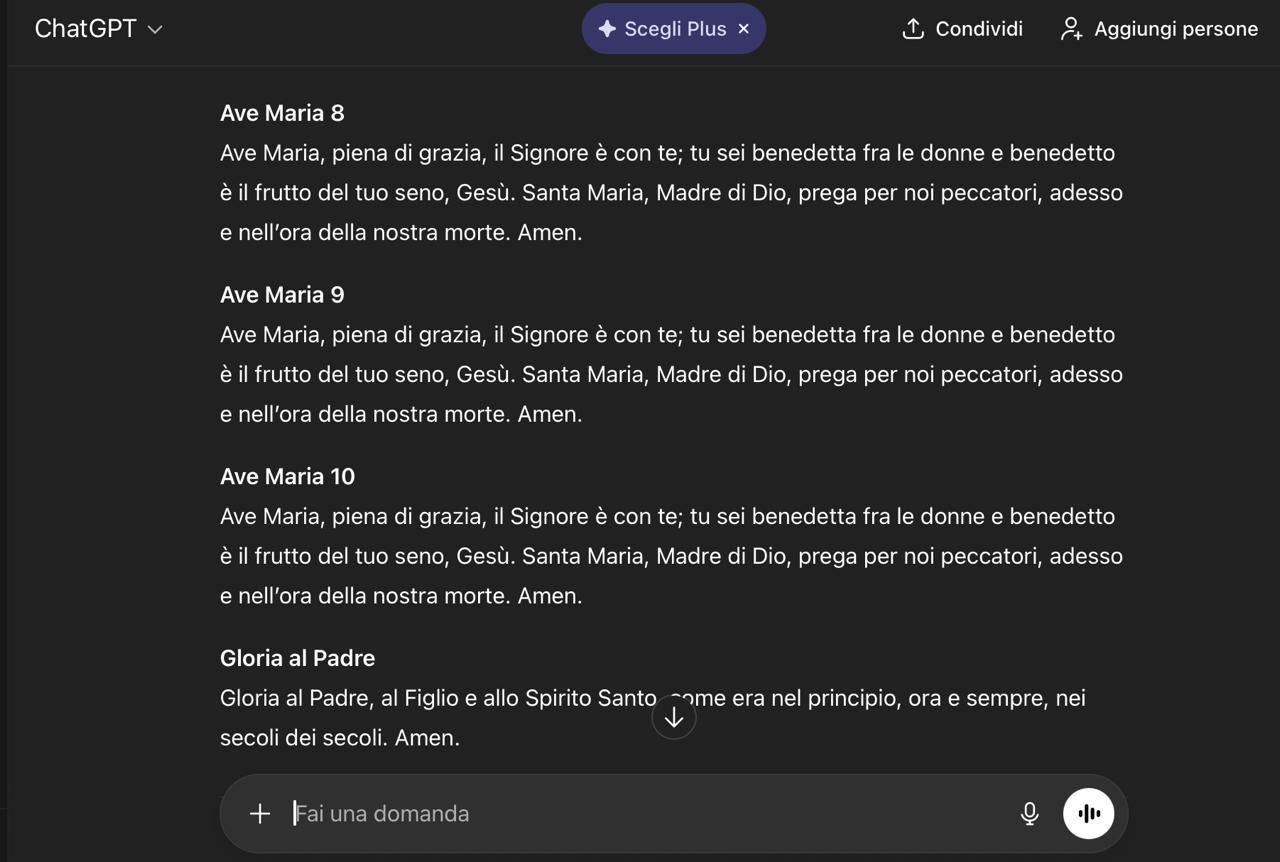This screenshot has width=1280, height=862.
Task: Open the ChatGPT model selector dropdown
Action: click(x=86, y=29)
